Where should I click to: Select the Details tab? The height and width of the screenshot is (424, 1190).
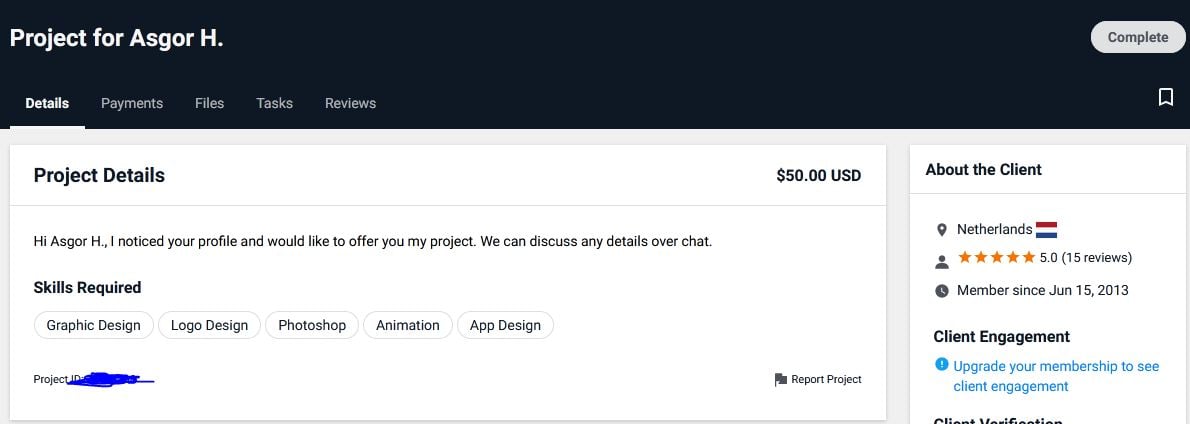[x=47, y=103]
